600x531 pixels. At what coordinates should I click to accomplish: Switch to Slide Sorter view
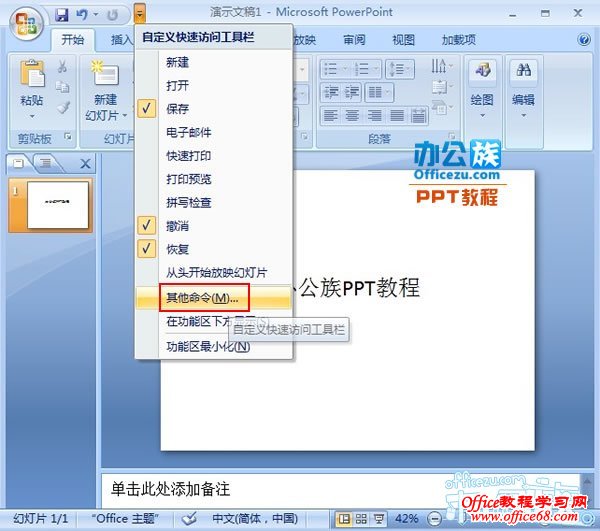pos(361,519)
